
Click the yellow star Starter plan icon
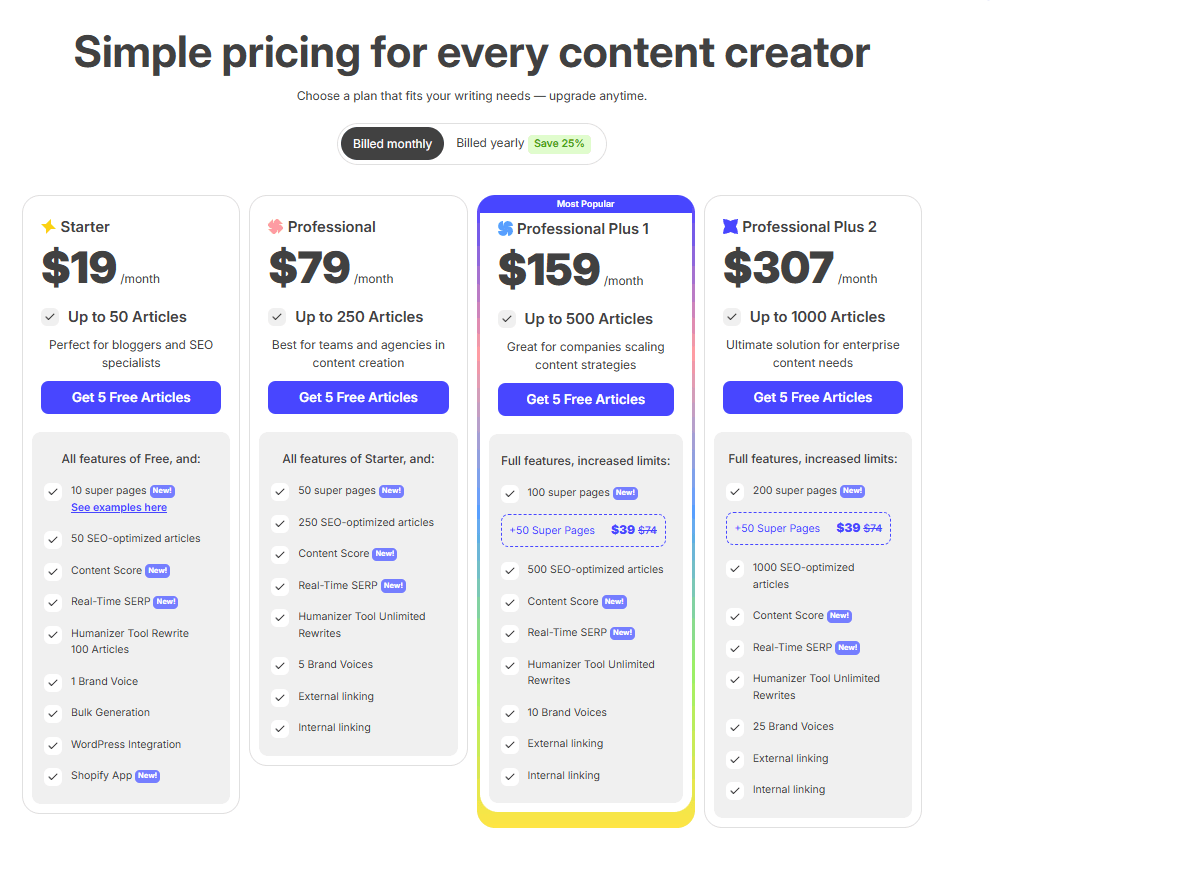(x=49, y=227)
